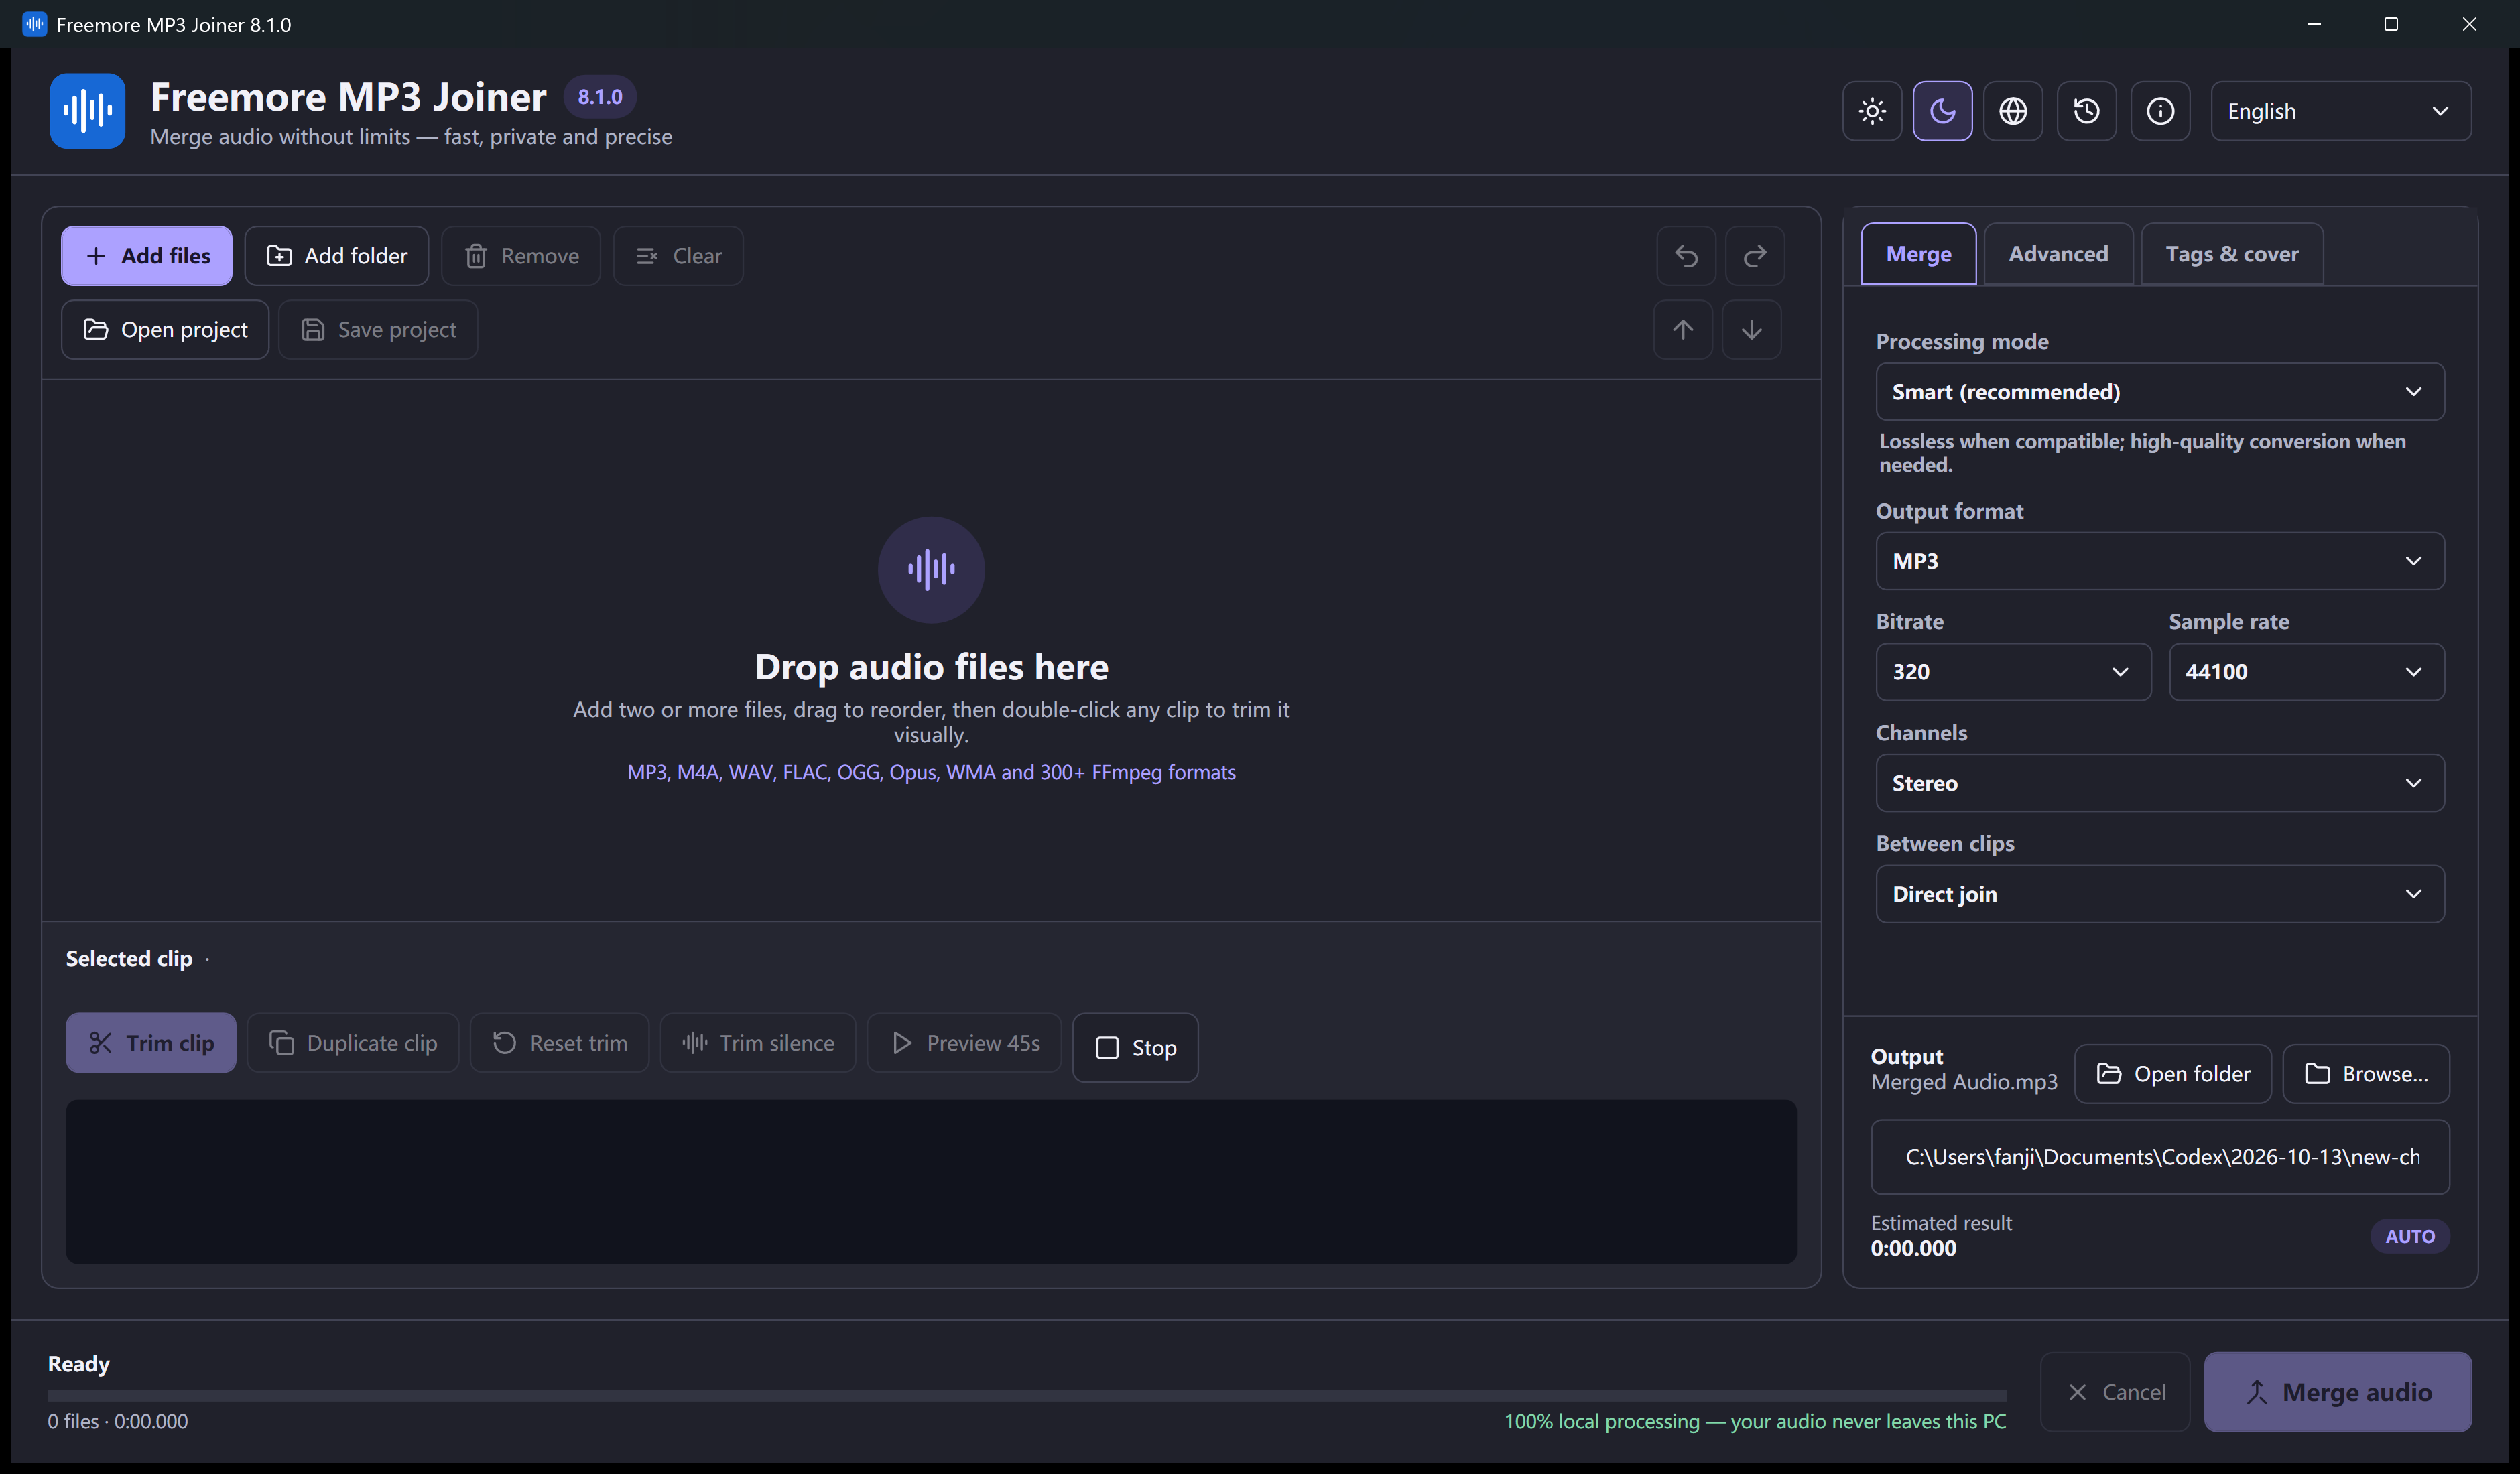Screen dimensions: 2520x1474
Task: Expand the Processing mode dropdown
Action: tap(2160, 392)
